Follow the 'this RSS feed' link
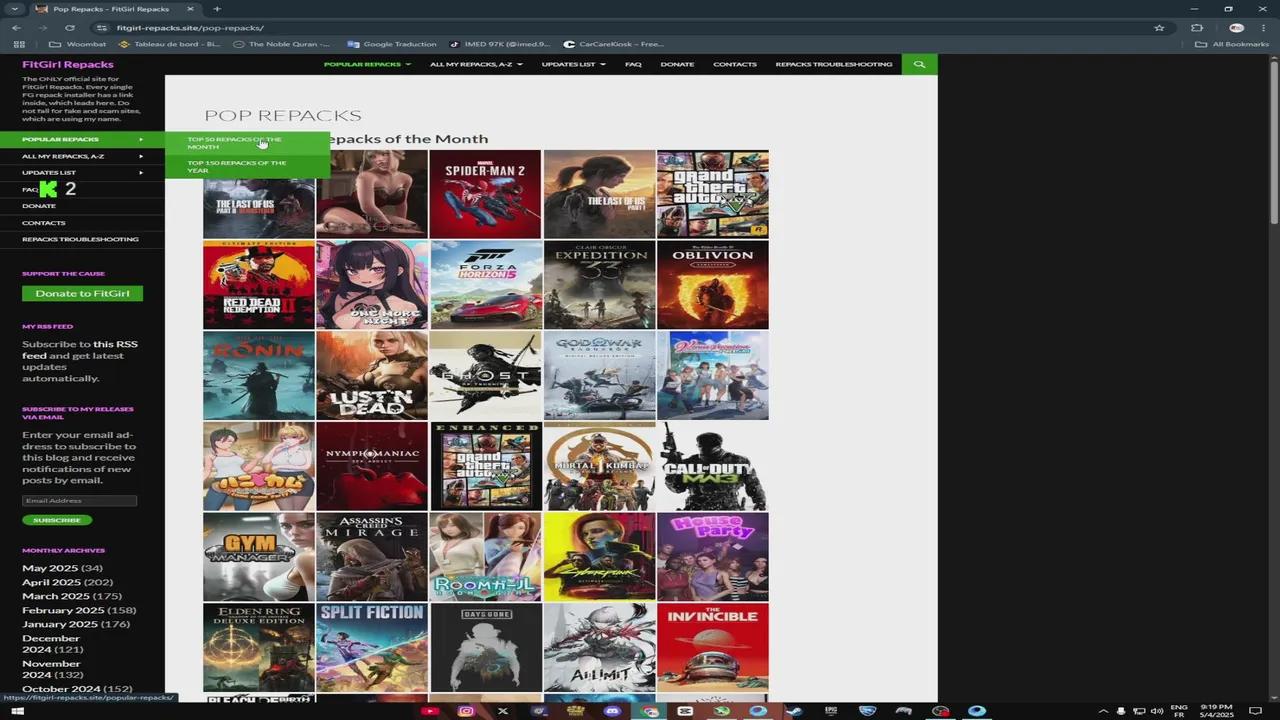1280x720 pixels. pos(80,349)
